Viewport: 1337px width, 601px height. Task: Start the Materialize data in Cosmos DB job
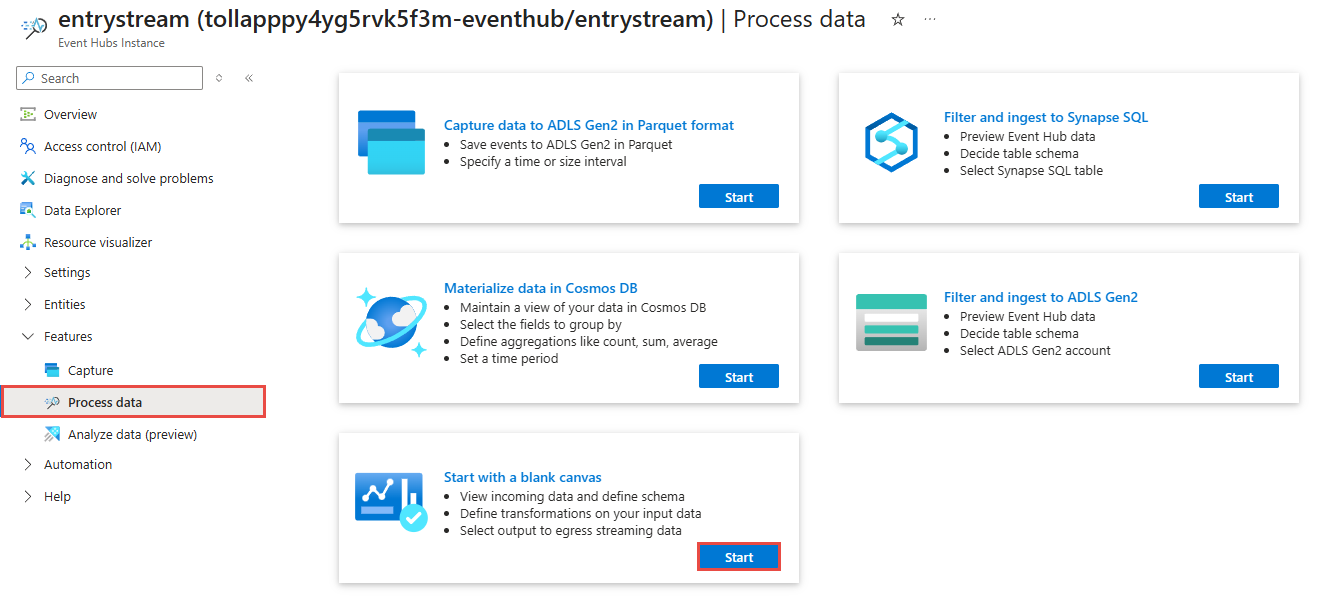738,377
